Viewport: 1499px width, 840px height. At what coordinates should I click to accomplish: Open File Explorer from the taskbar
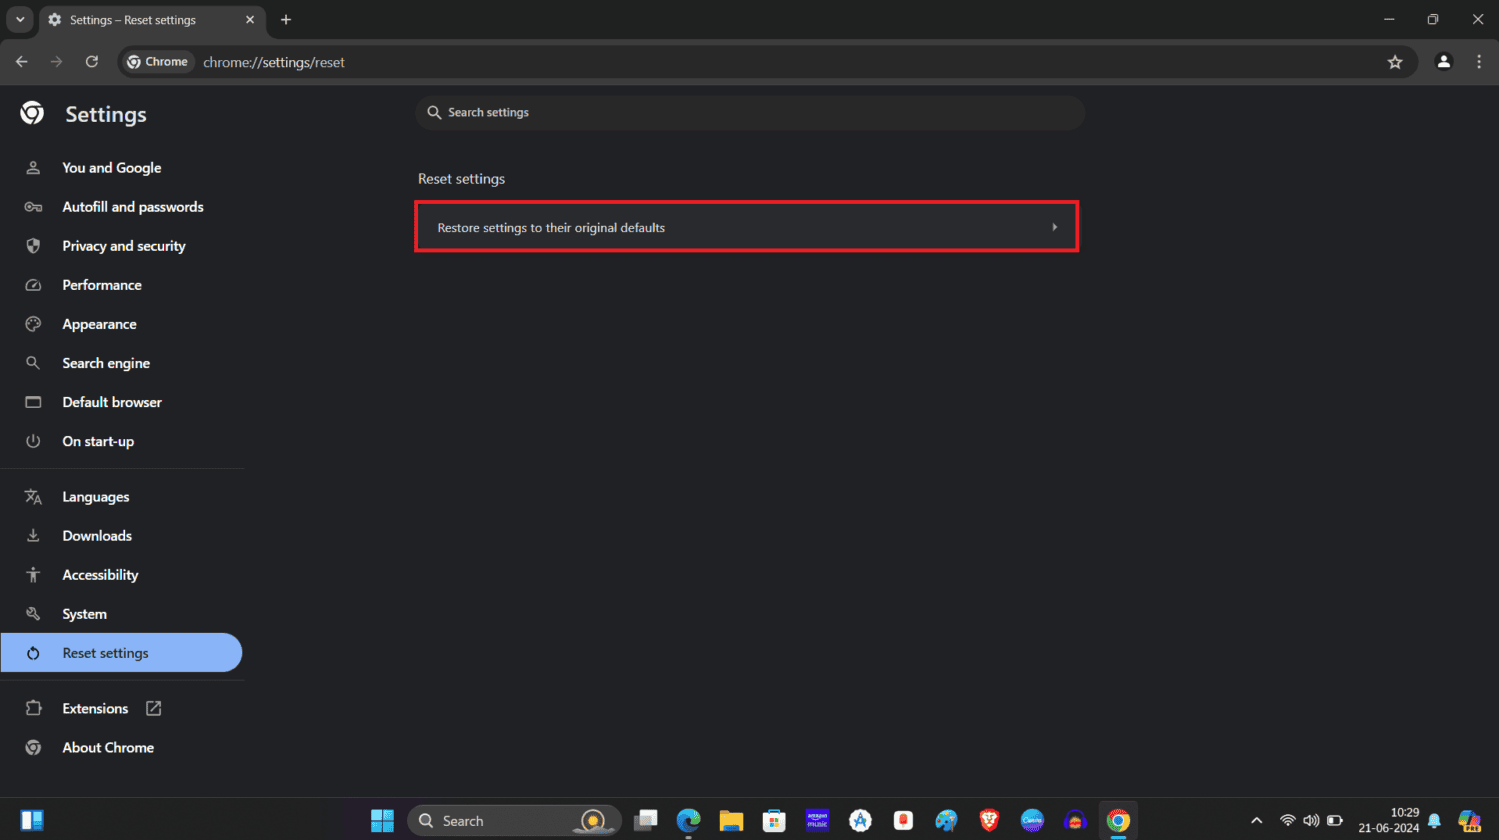coord(731,821)
